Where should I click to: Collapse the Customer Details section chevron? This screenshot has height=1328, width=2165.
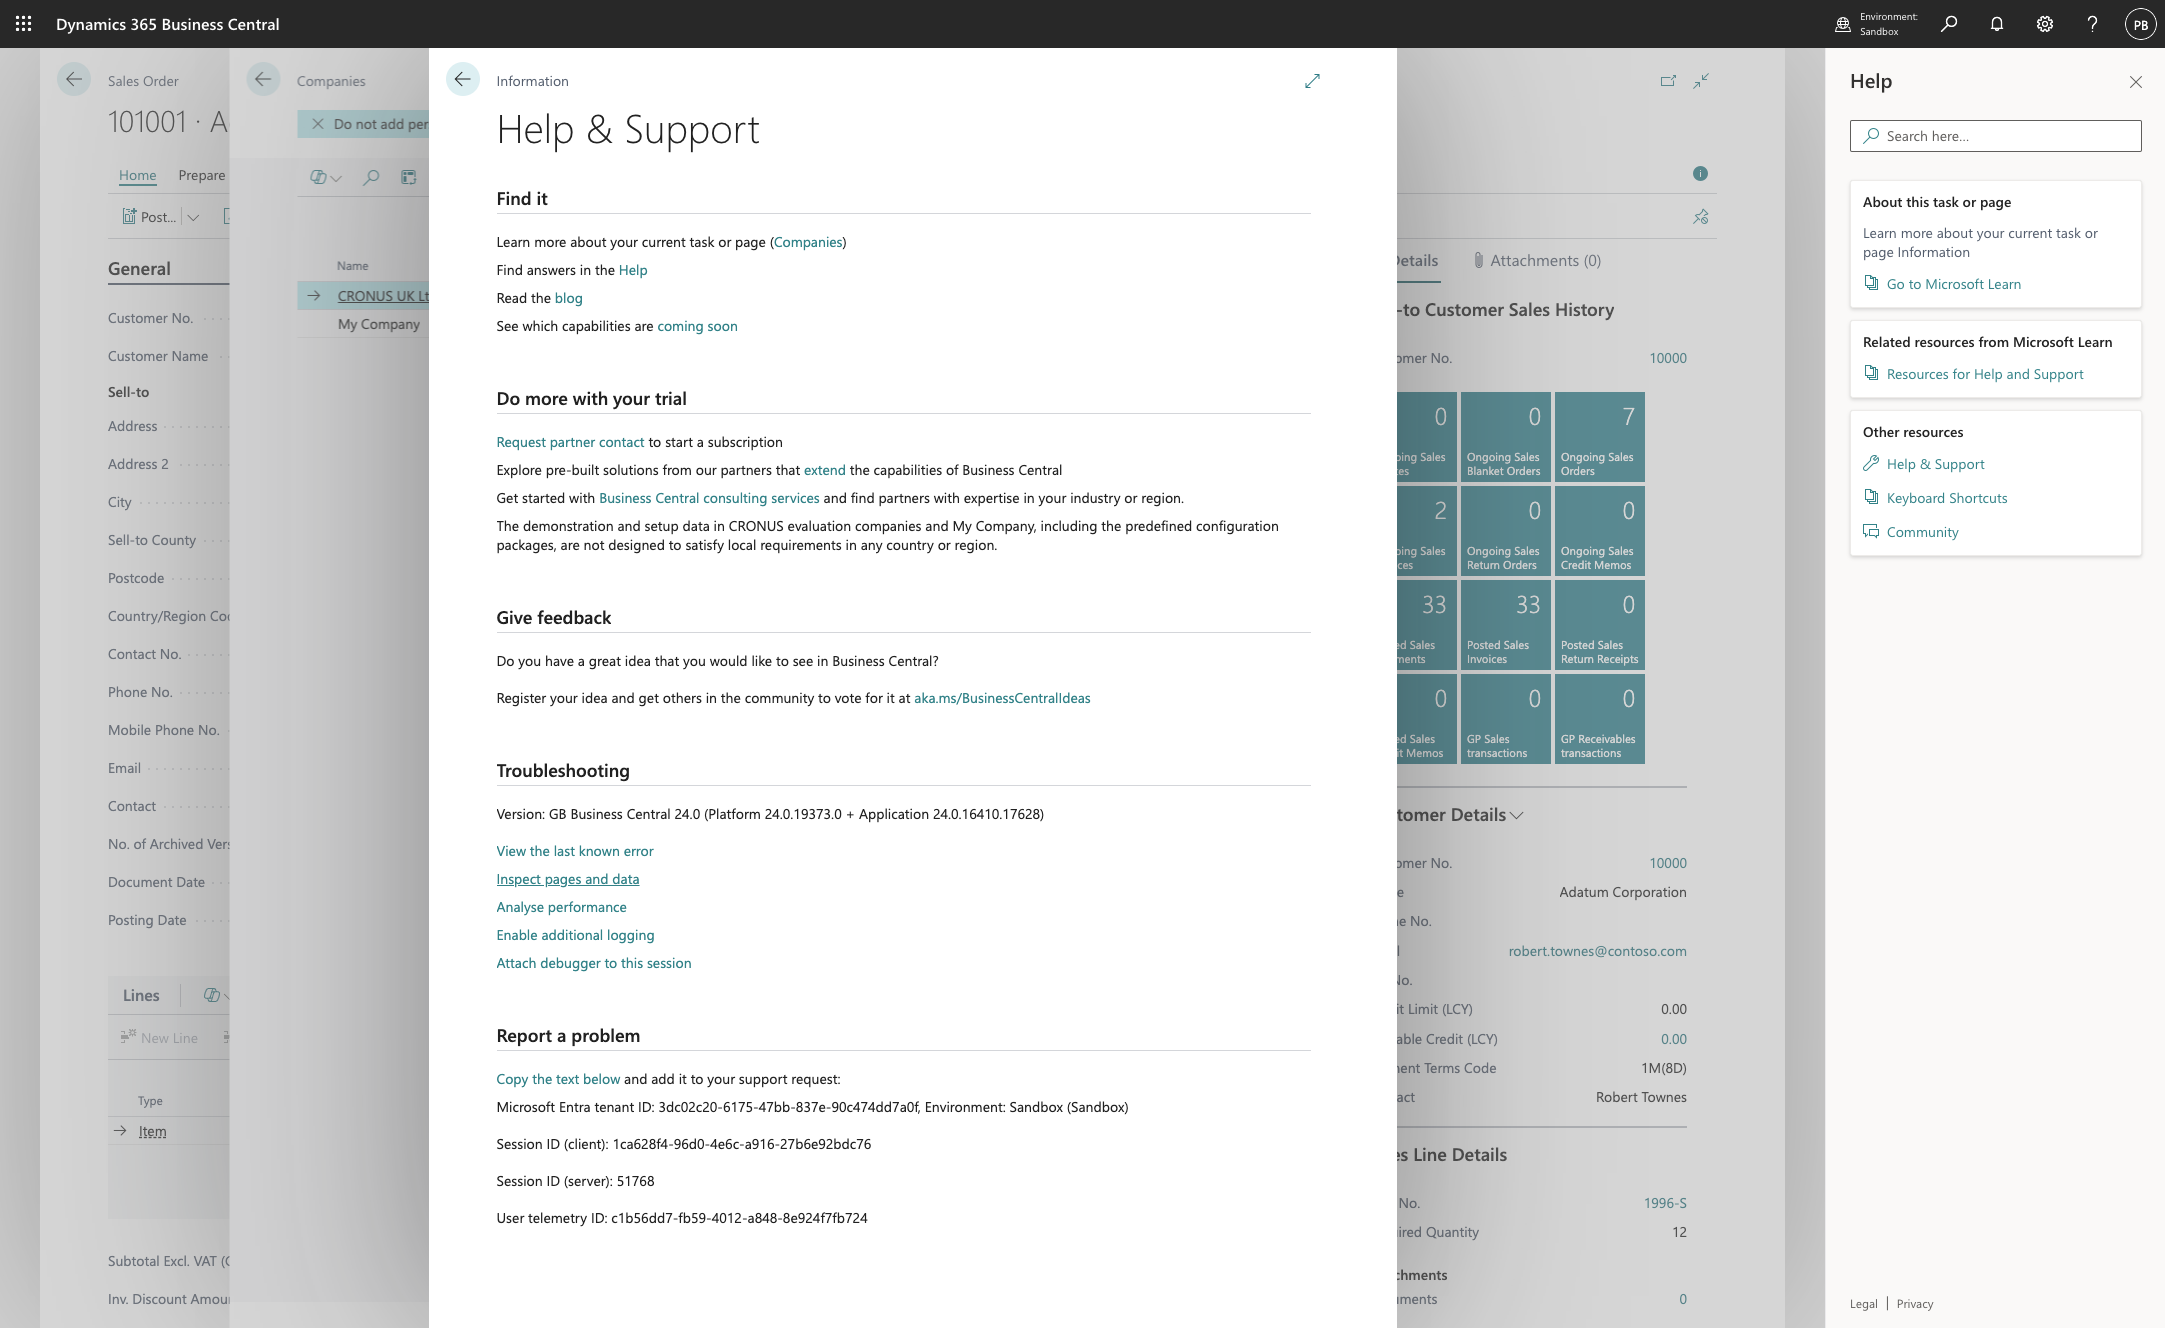pos(1517,815)
